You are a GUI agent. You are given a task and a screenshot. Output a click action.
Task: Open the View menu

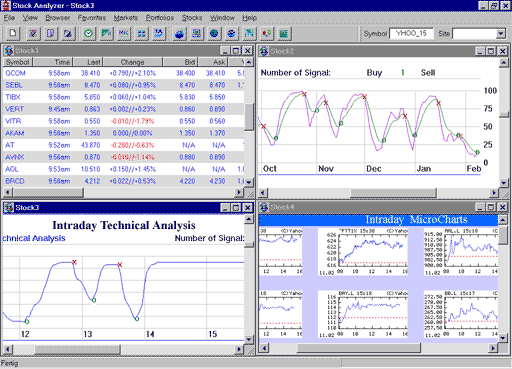[x=30, y=18]
